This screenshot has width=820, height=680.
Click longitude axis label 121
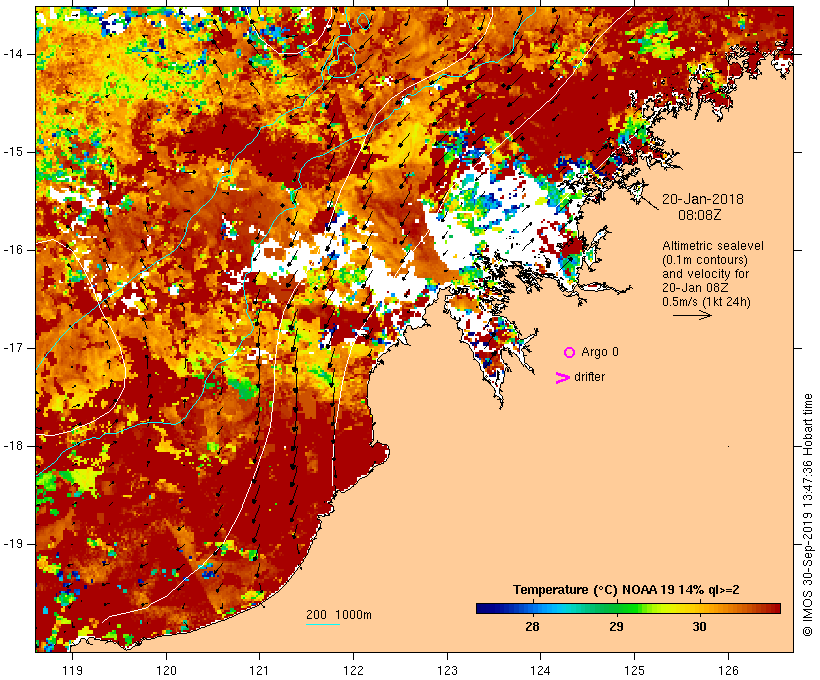tap(259, 671)
